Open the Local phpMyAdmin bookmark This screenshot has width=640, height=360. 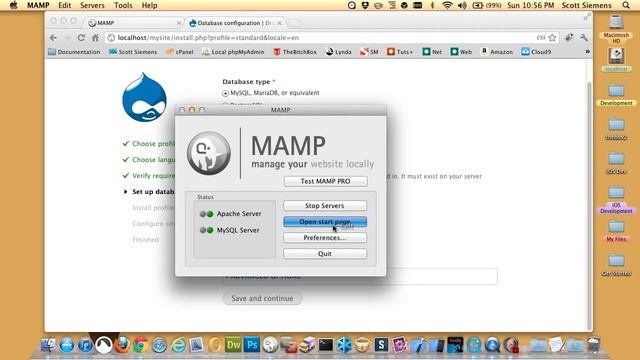click(x=233, y=52)
